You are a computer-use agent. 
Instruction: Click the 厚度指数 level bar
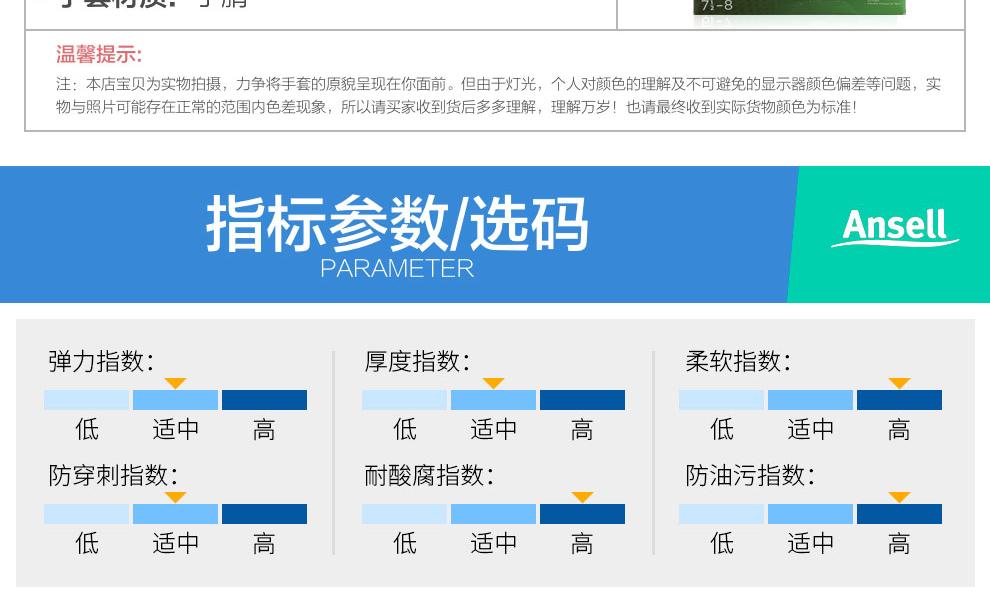click(493, 399)
